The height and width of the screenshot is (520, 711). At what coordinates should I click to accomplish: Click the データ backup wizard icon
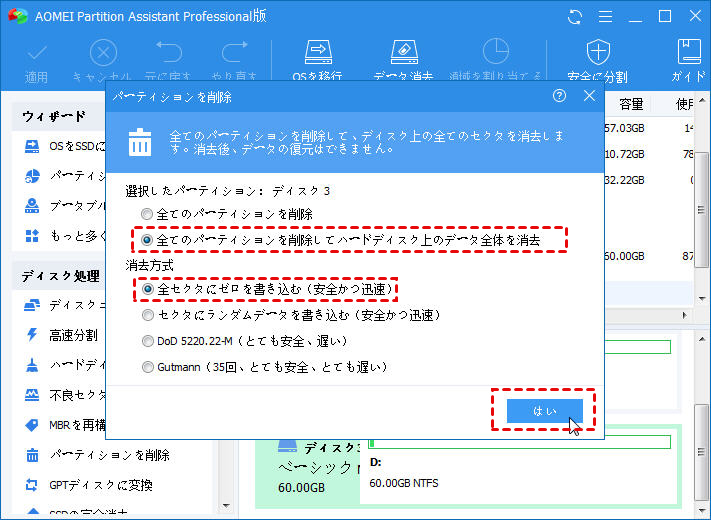[x=32, y=206]
